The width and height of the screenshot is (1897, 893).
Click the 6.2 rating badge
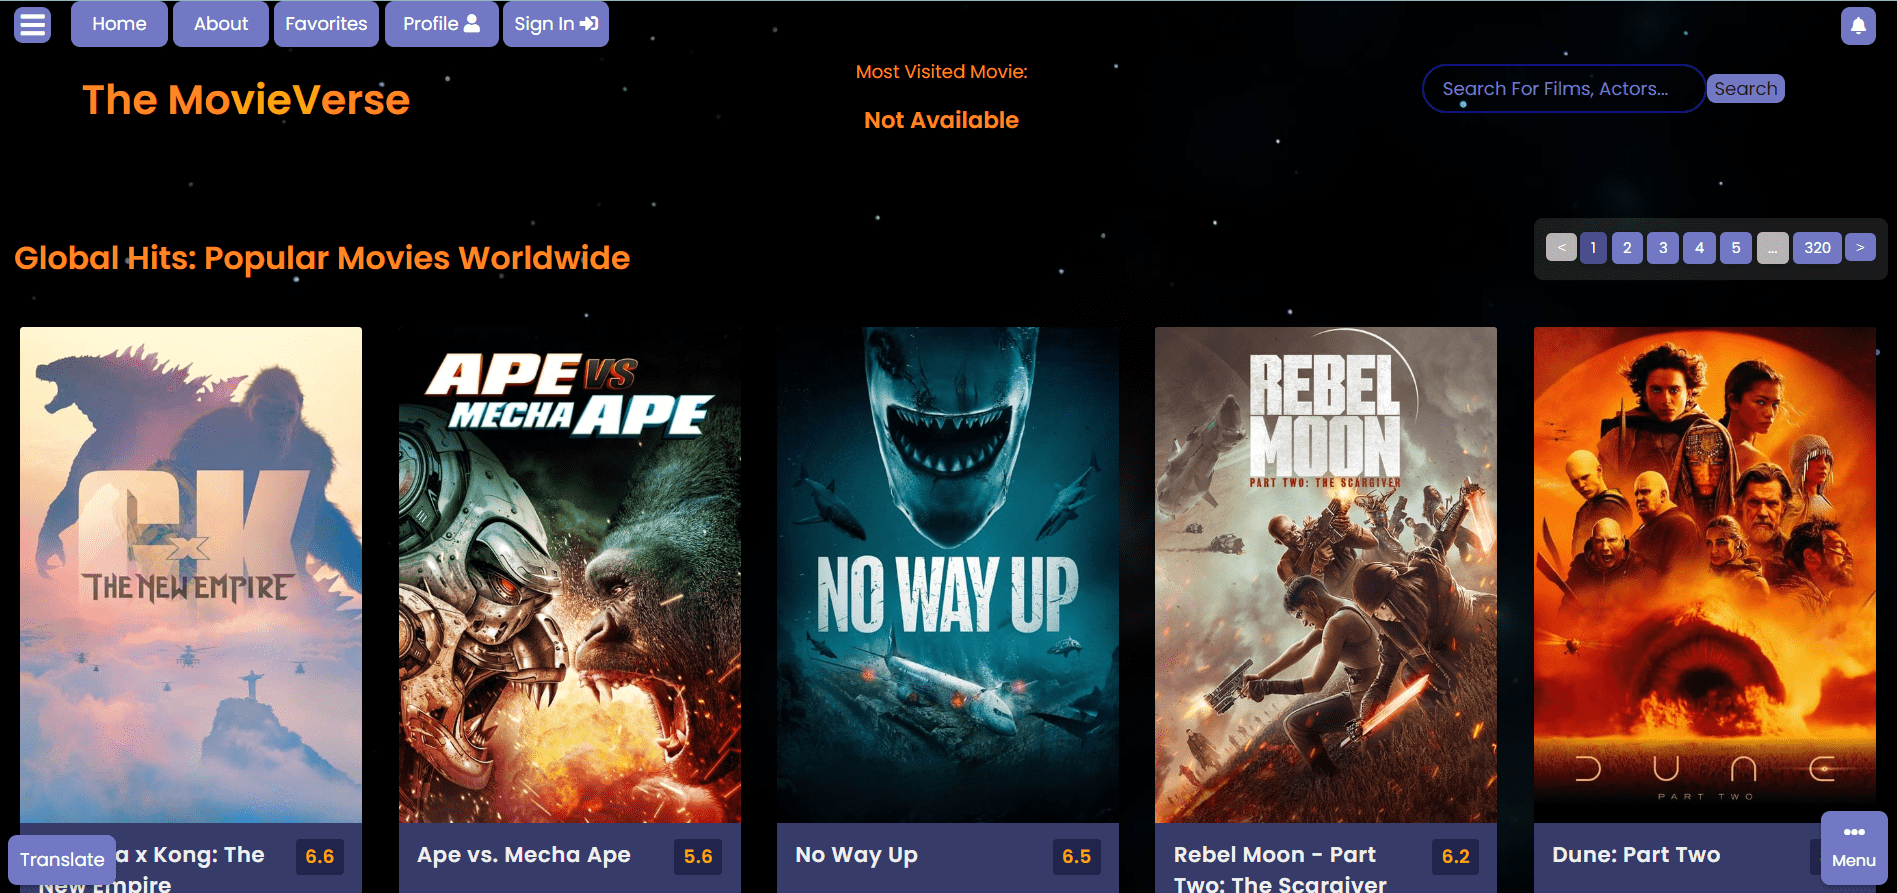pyautogui.click(x=1456, y=857)
